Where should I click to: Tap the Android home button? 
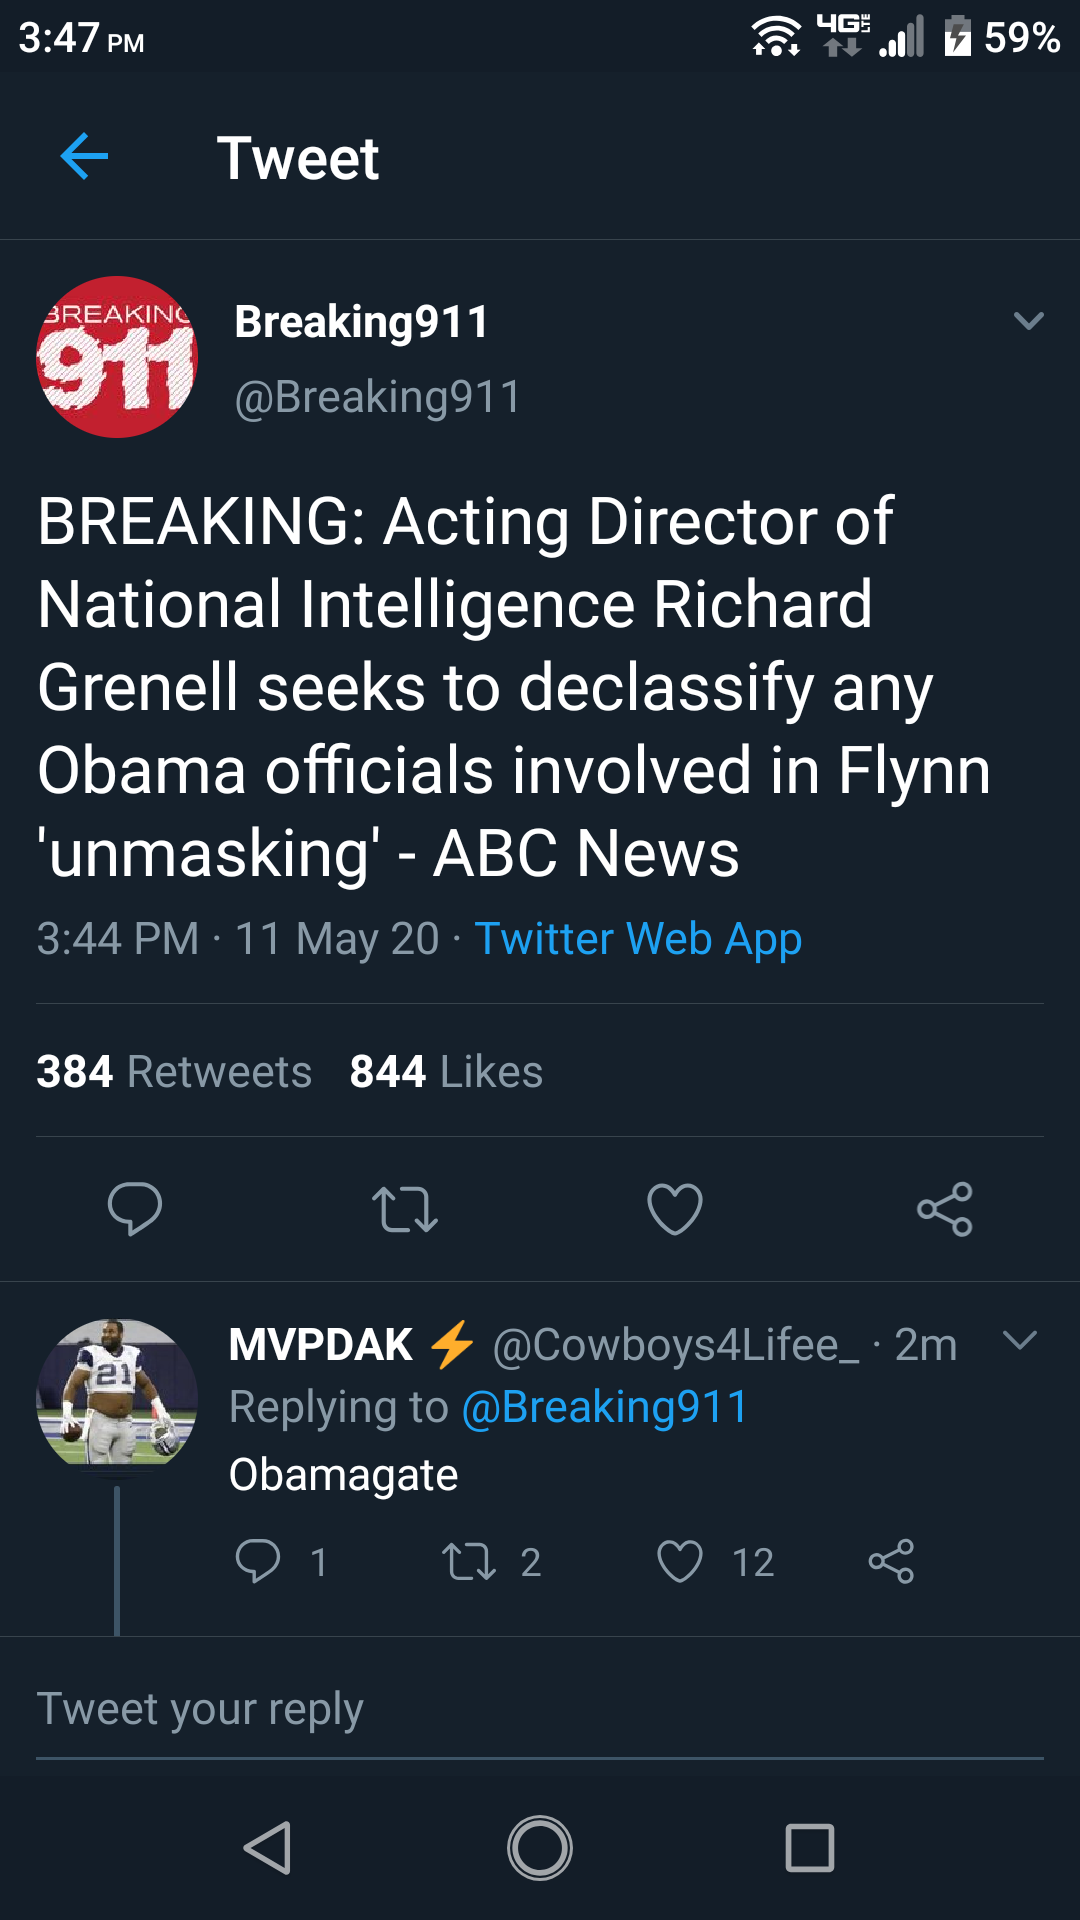[x=540, y=1847]
